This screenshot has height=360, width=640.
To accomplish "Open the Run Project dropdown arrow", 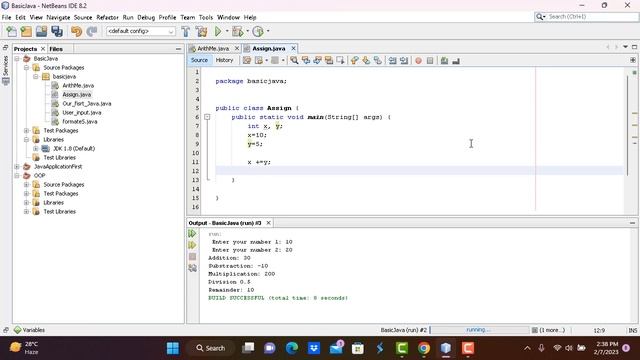I will click(227, 31).
